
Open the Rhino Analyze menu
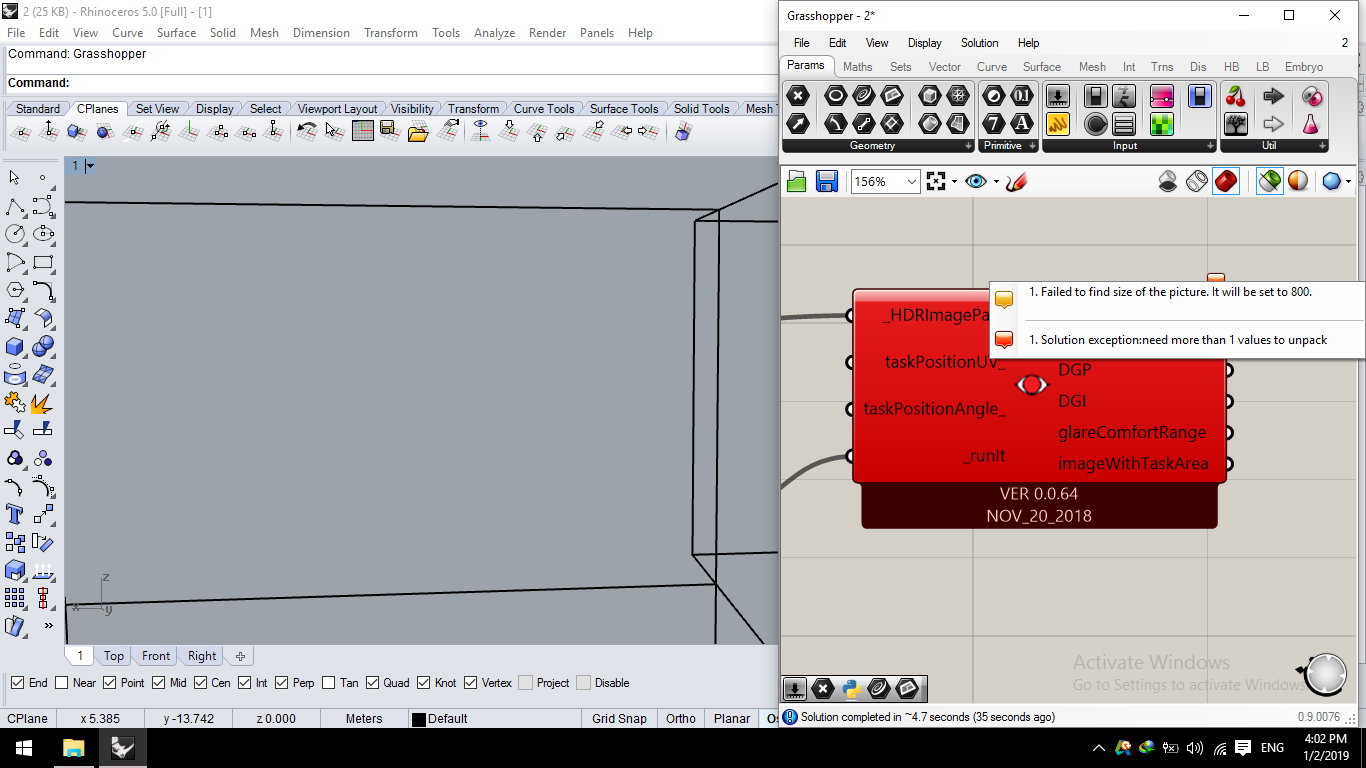(494, 33)
